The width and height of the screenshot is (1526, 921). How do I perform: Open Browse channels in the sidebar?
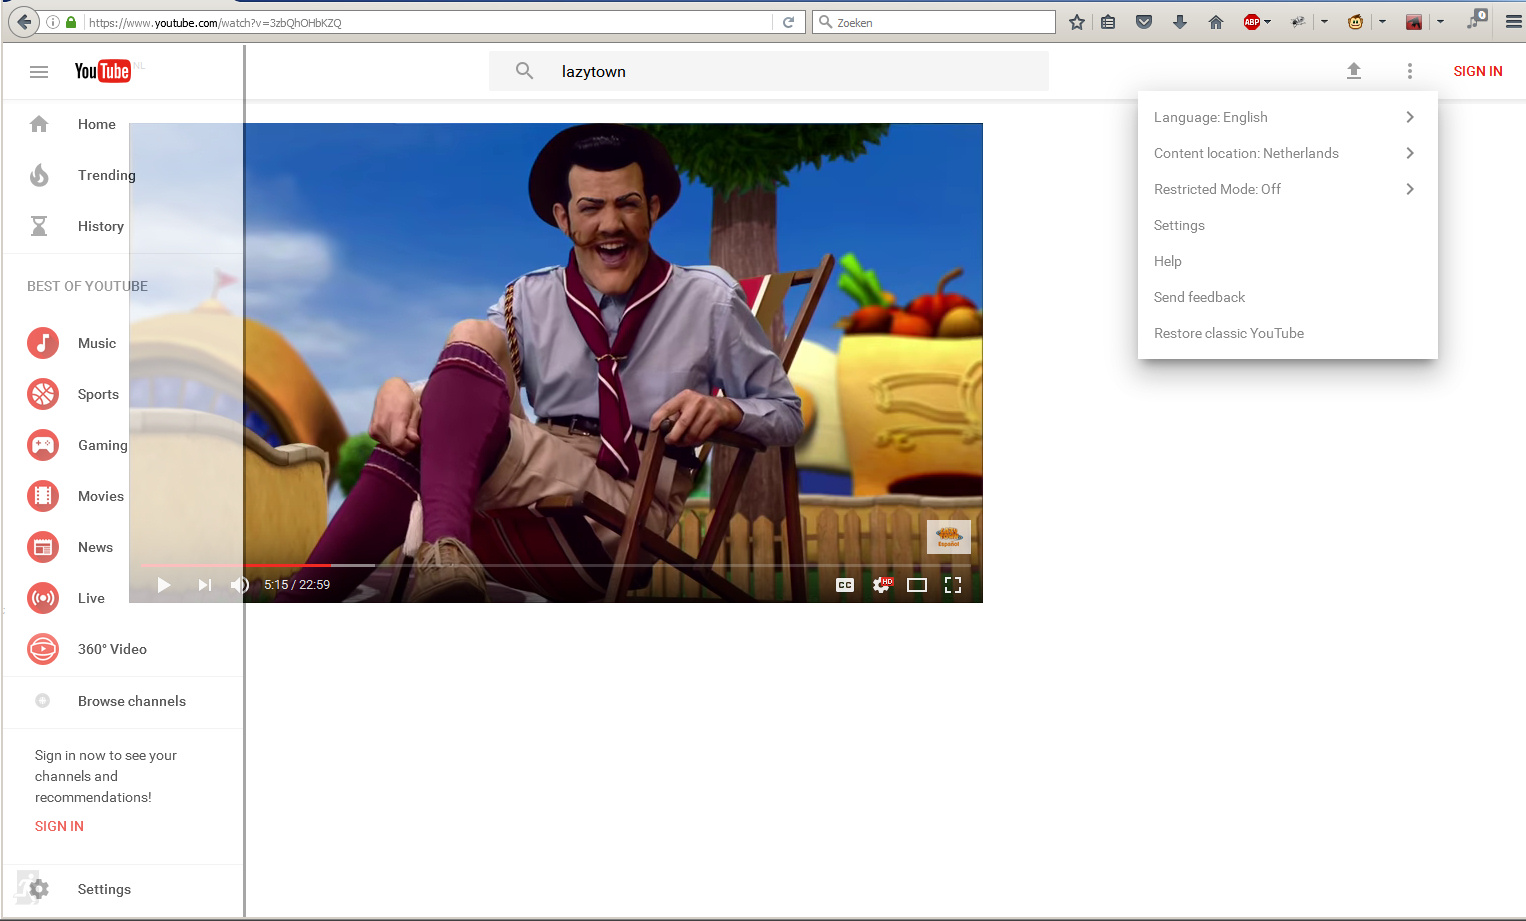click(x=131, y=701)
